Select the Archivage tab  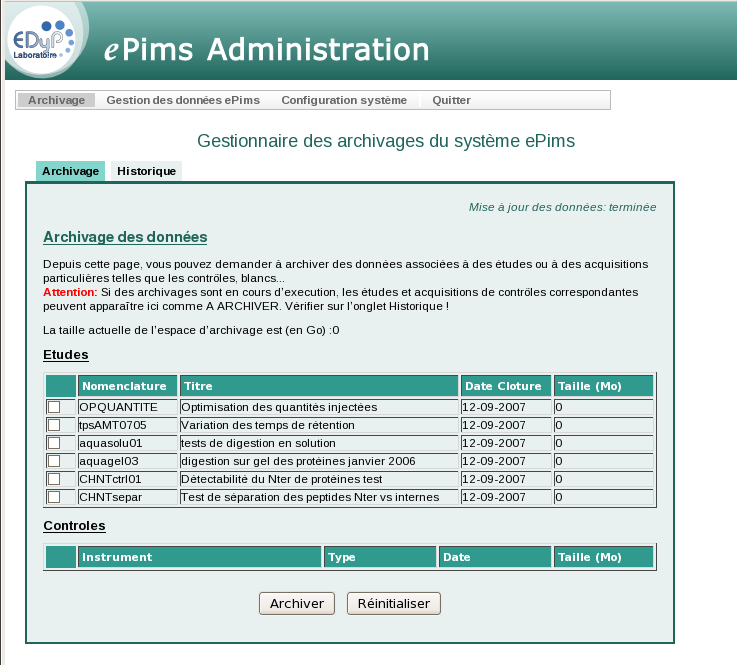coord(70,171)
